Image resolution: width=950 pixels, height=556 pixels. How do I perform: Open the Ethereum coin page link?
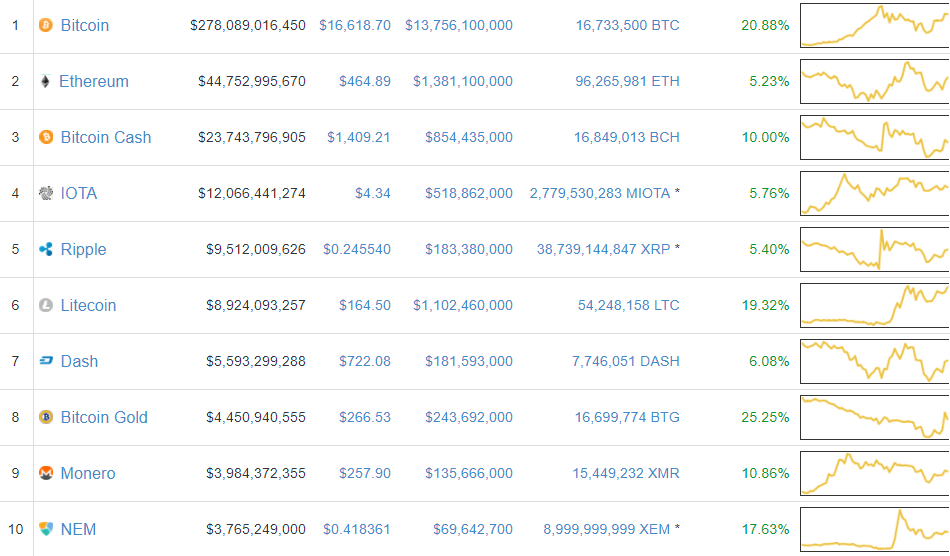pyautogui.click(x=94, y=81)
